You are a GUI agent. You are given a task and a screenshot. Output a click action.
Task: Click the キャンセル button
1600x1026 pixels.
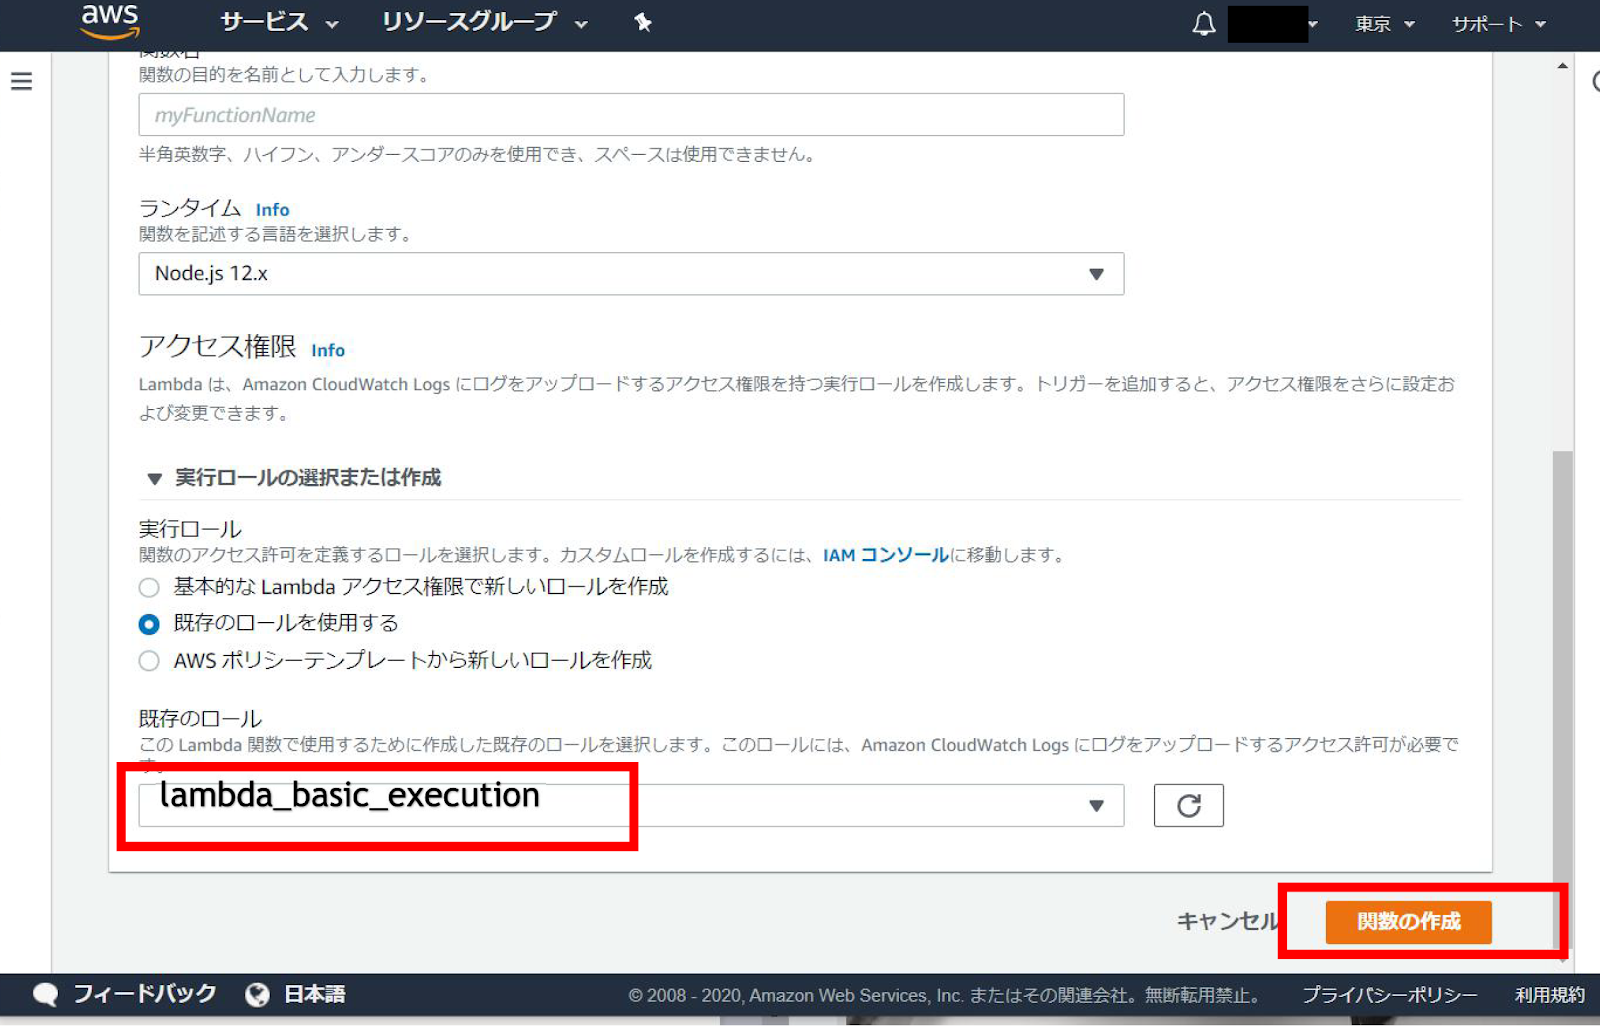pyautogui.click(x=1227, y=921)
